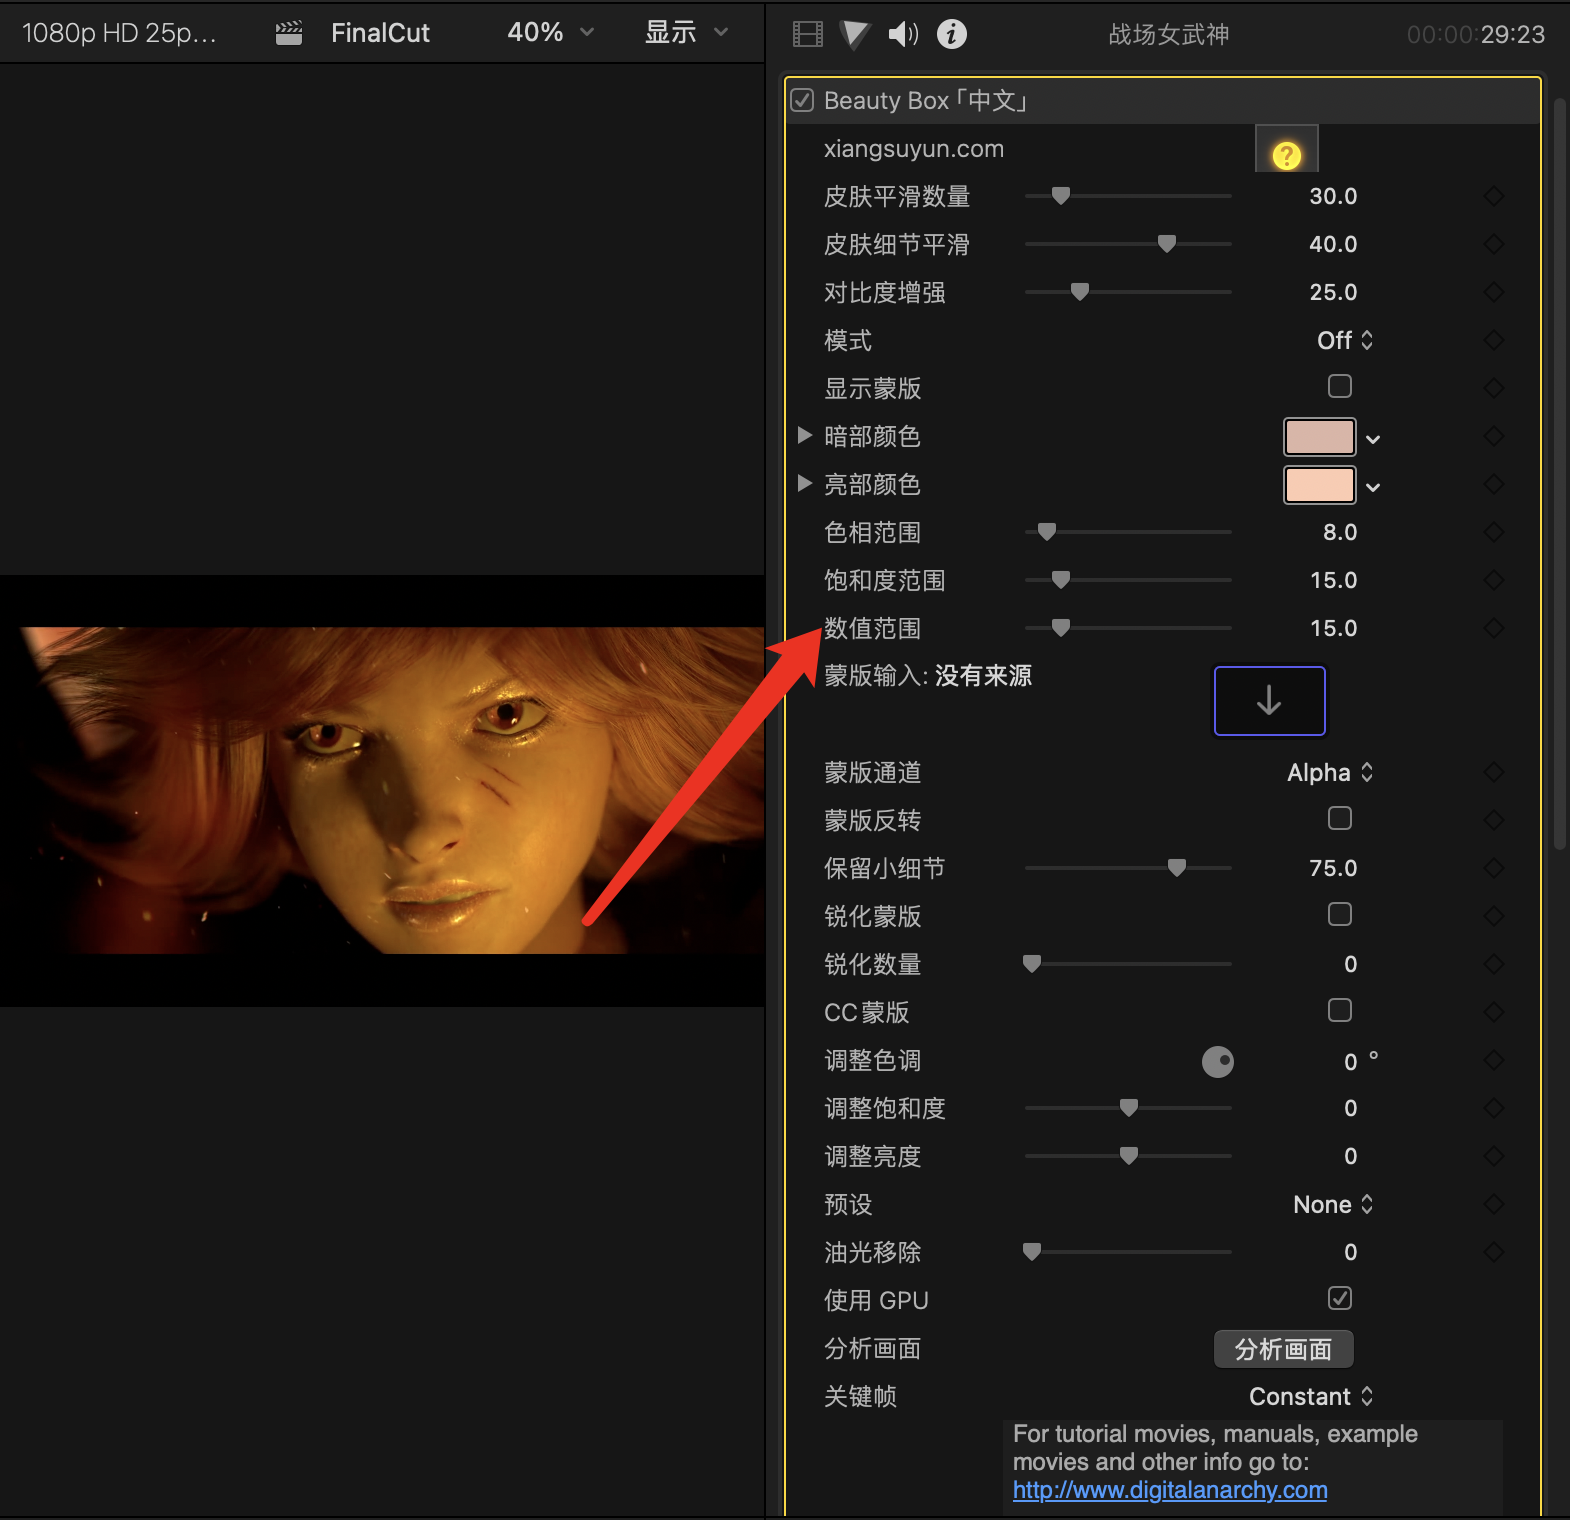This screenshot has width=1570, height=1520.
Task: Add keyframe for 对比度增强
Action: tap(1494, 292)
